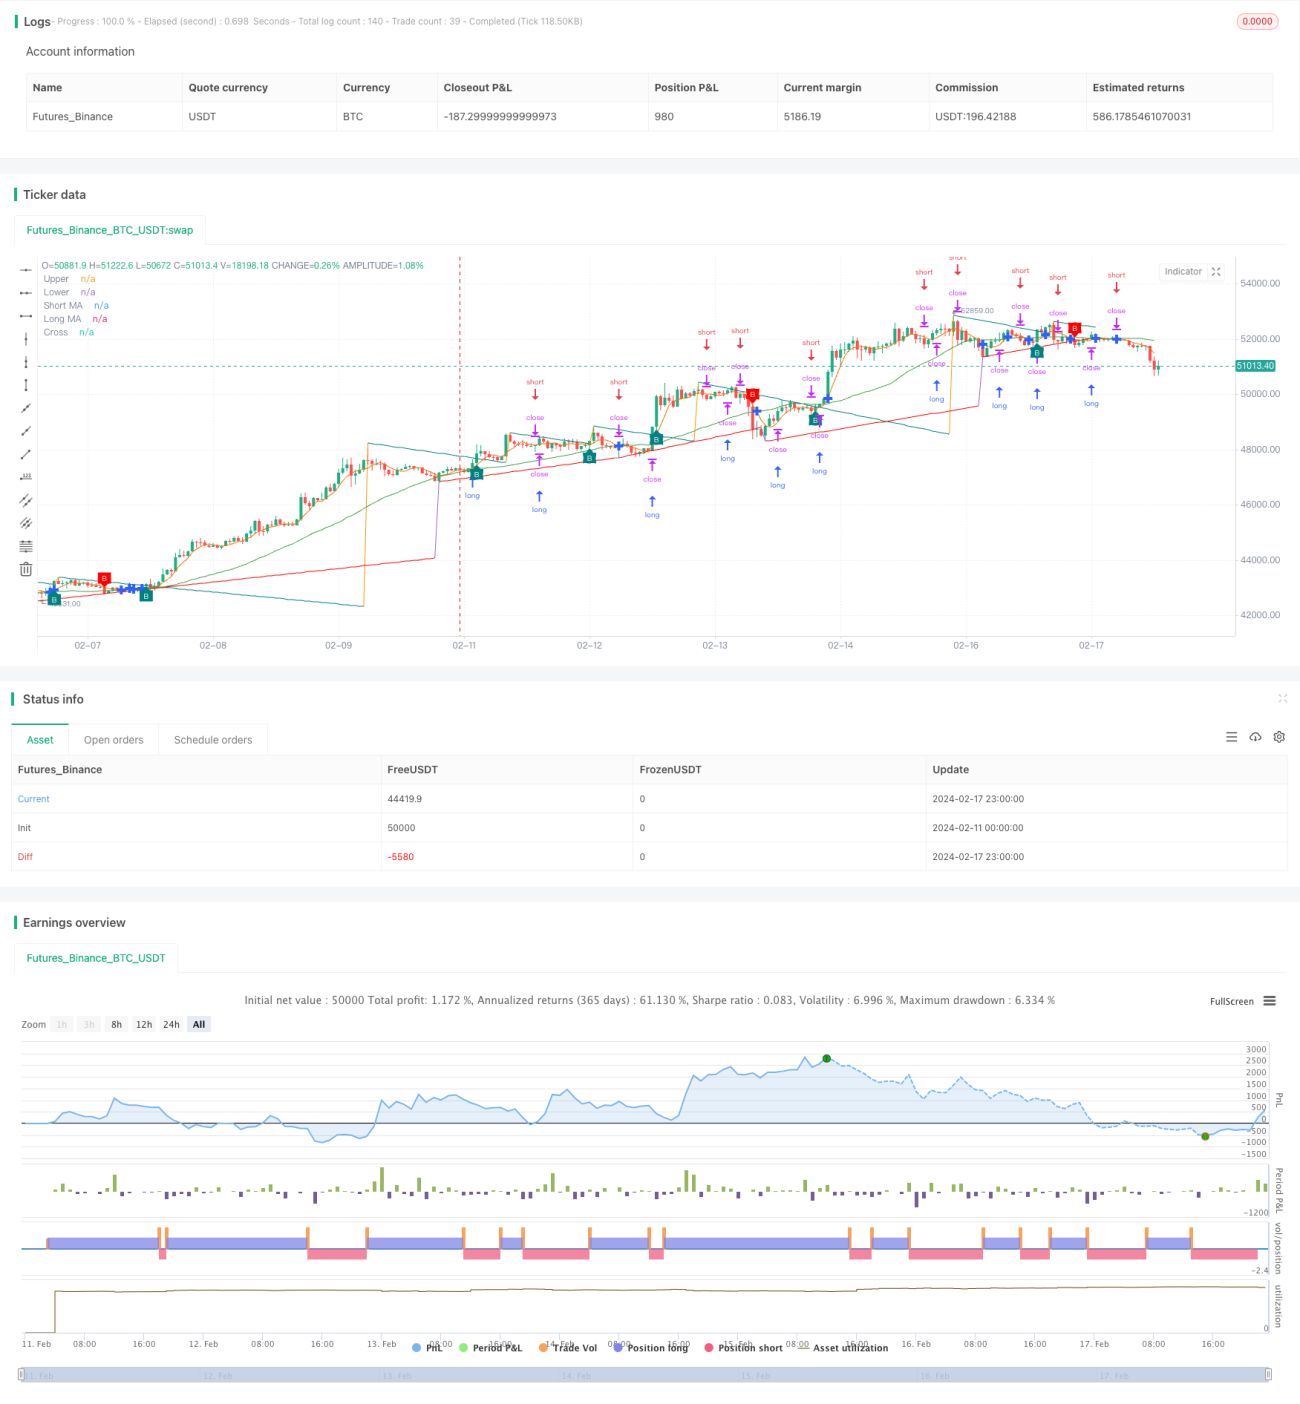Open the Futures_Binance_BTC_USDT:swap ticker tab

(110, 230)
